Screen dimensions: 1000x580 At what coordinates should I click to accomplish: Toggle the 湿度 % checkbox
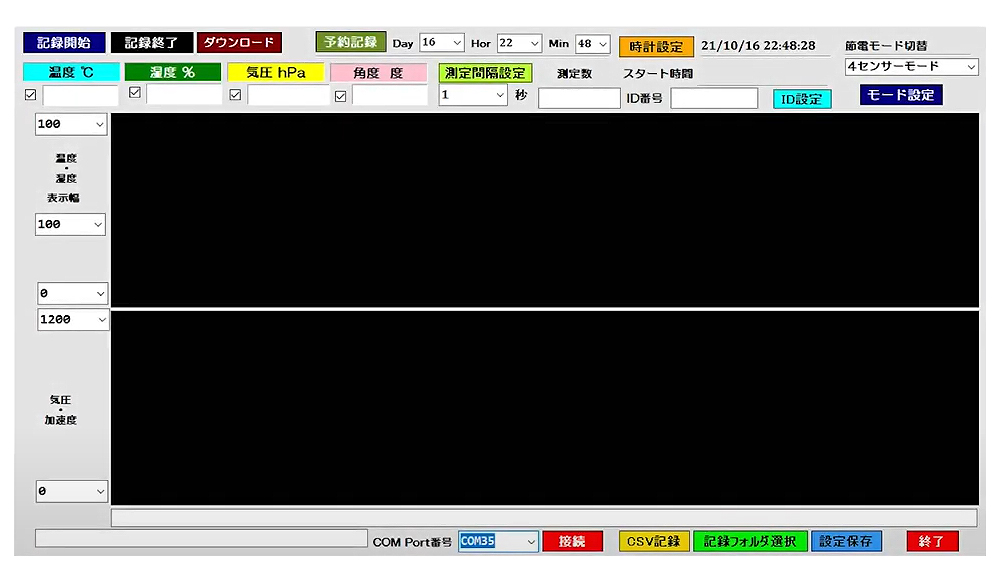pos(135,93)
